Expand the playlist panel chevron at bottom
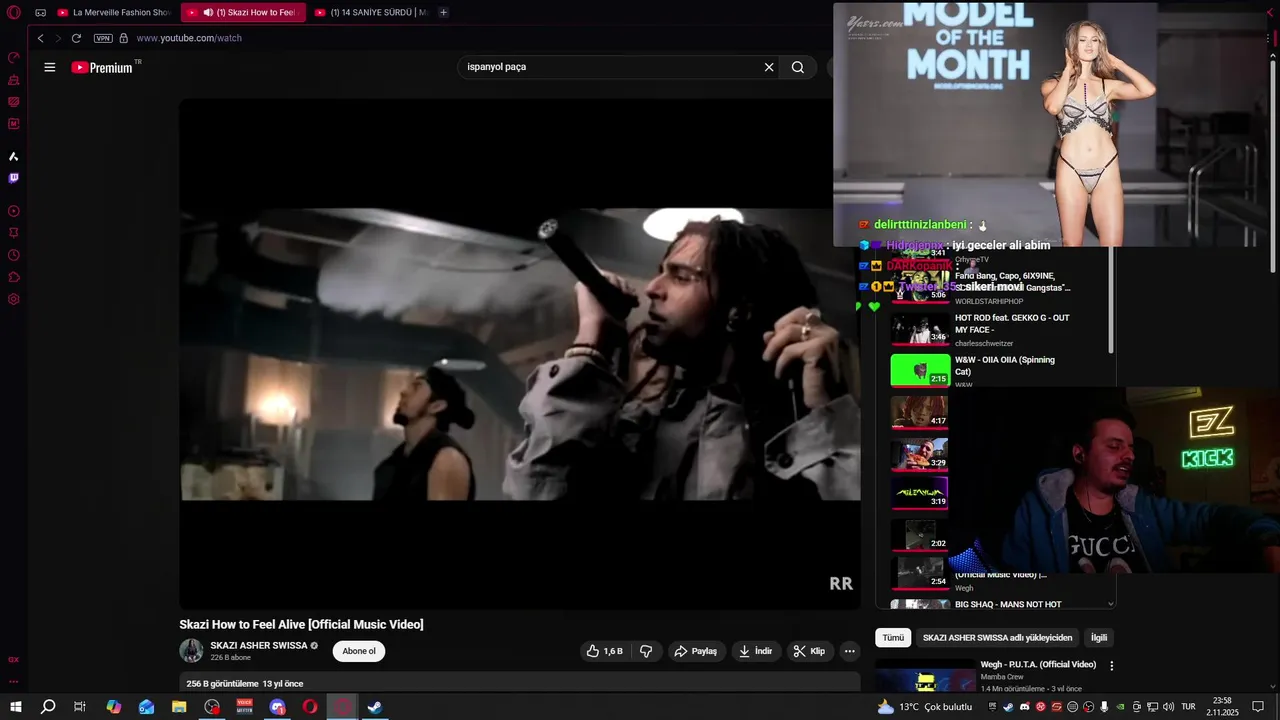Image resolution: width=1280 pixels, height=720 pixels. [x=1110, y=604]
